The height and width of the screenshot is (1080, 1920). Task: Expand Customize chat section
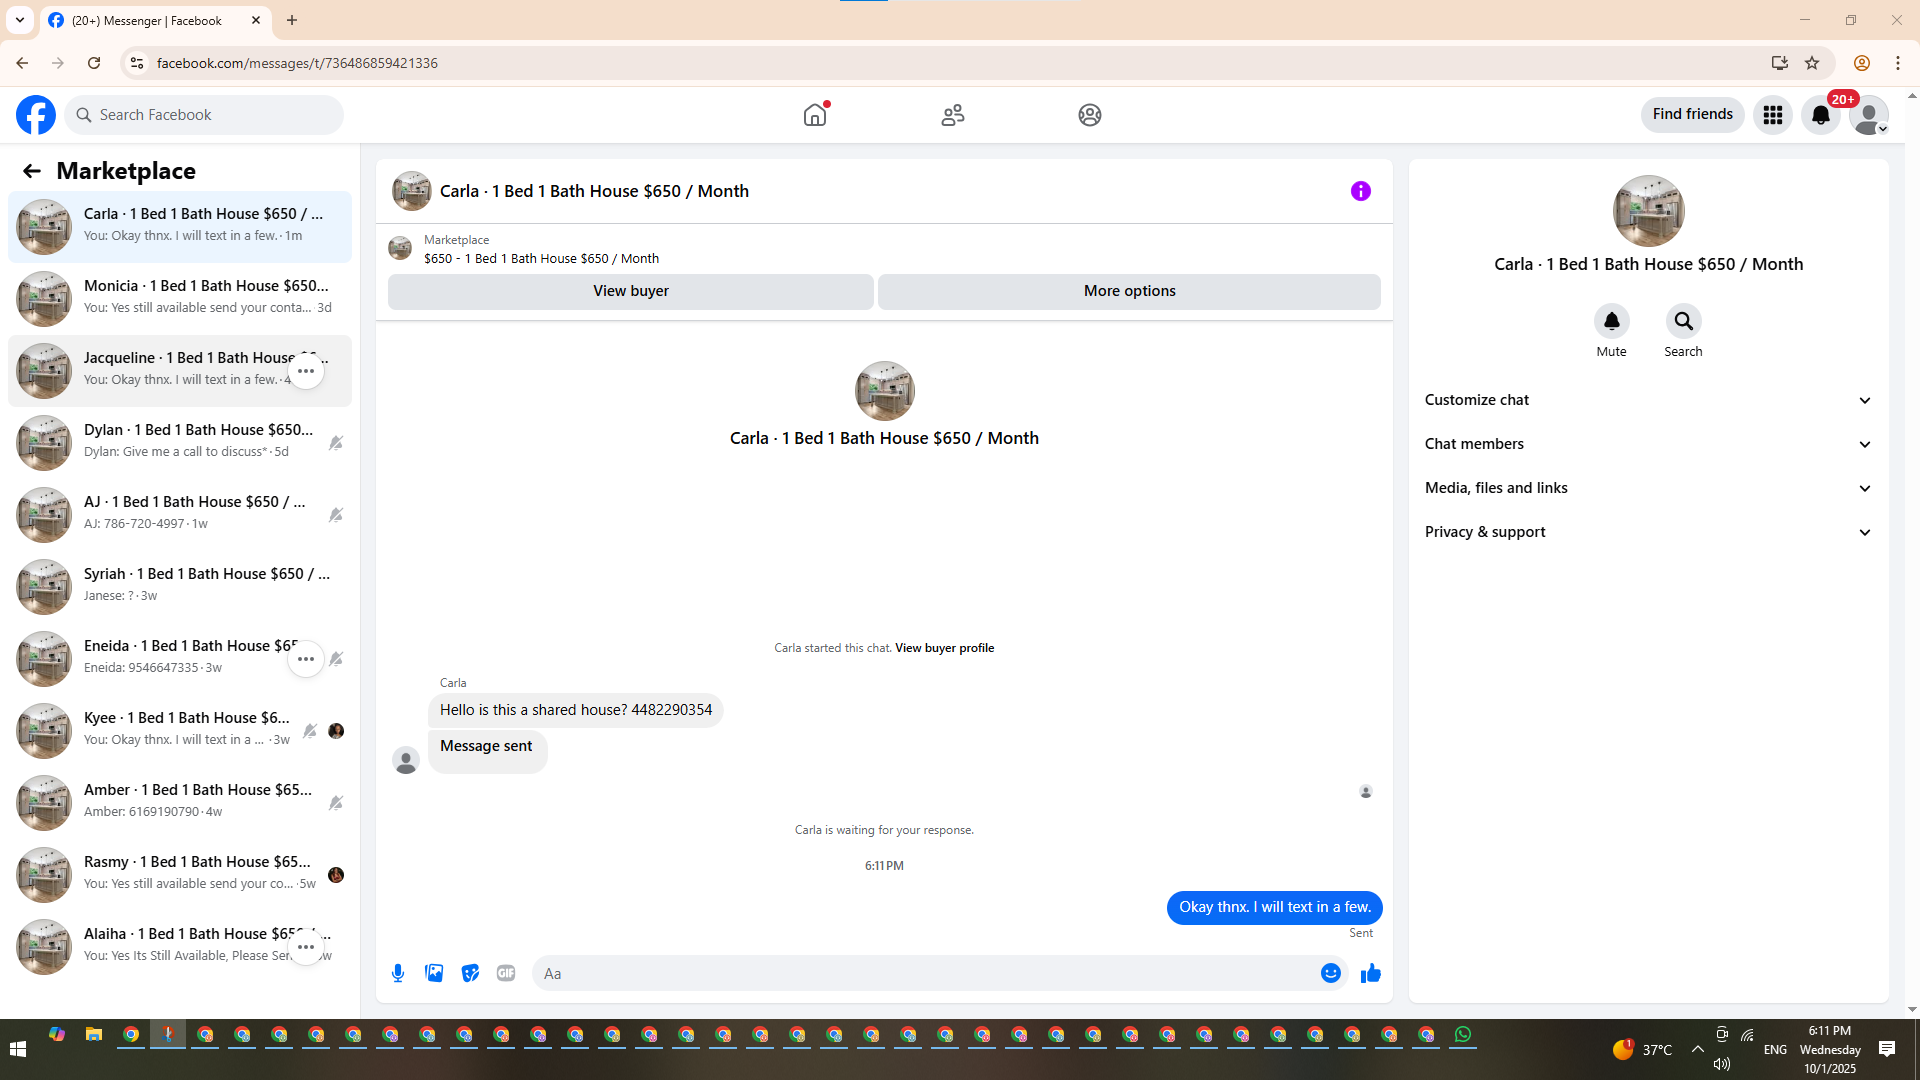tap(1648, 400)
